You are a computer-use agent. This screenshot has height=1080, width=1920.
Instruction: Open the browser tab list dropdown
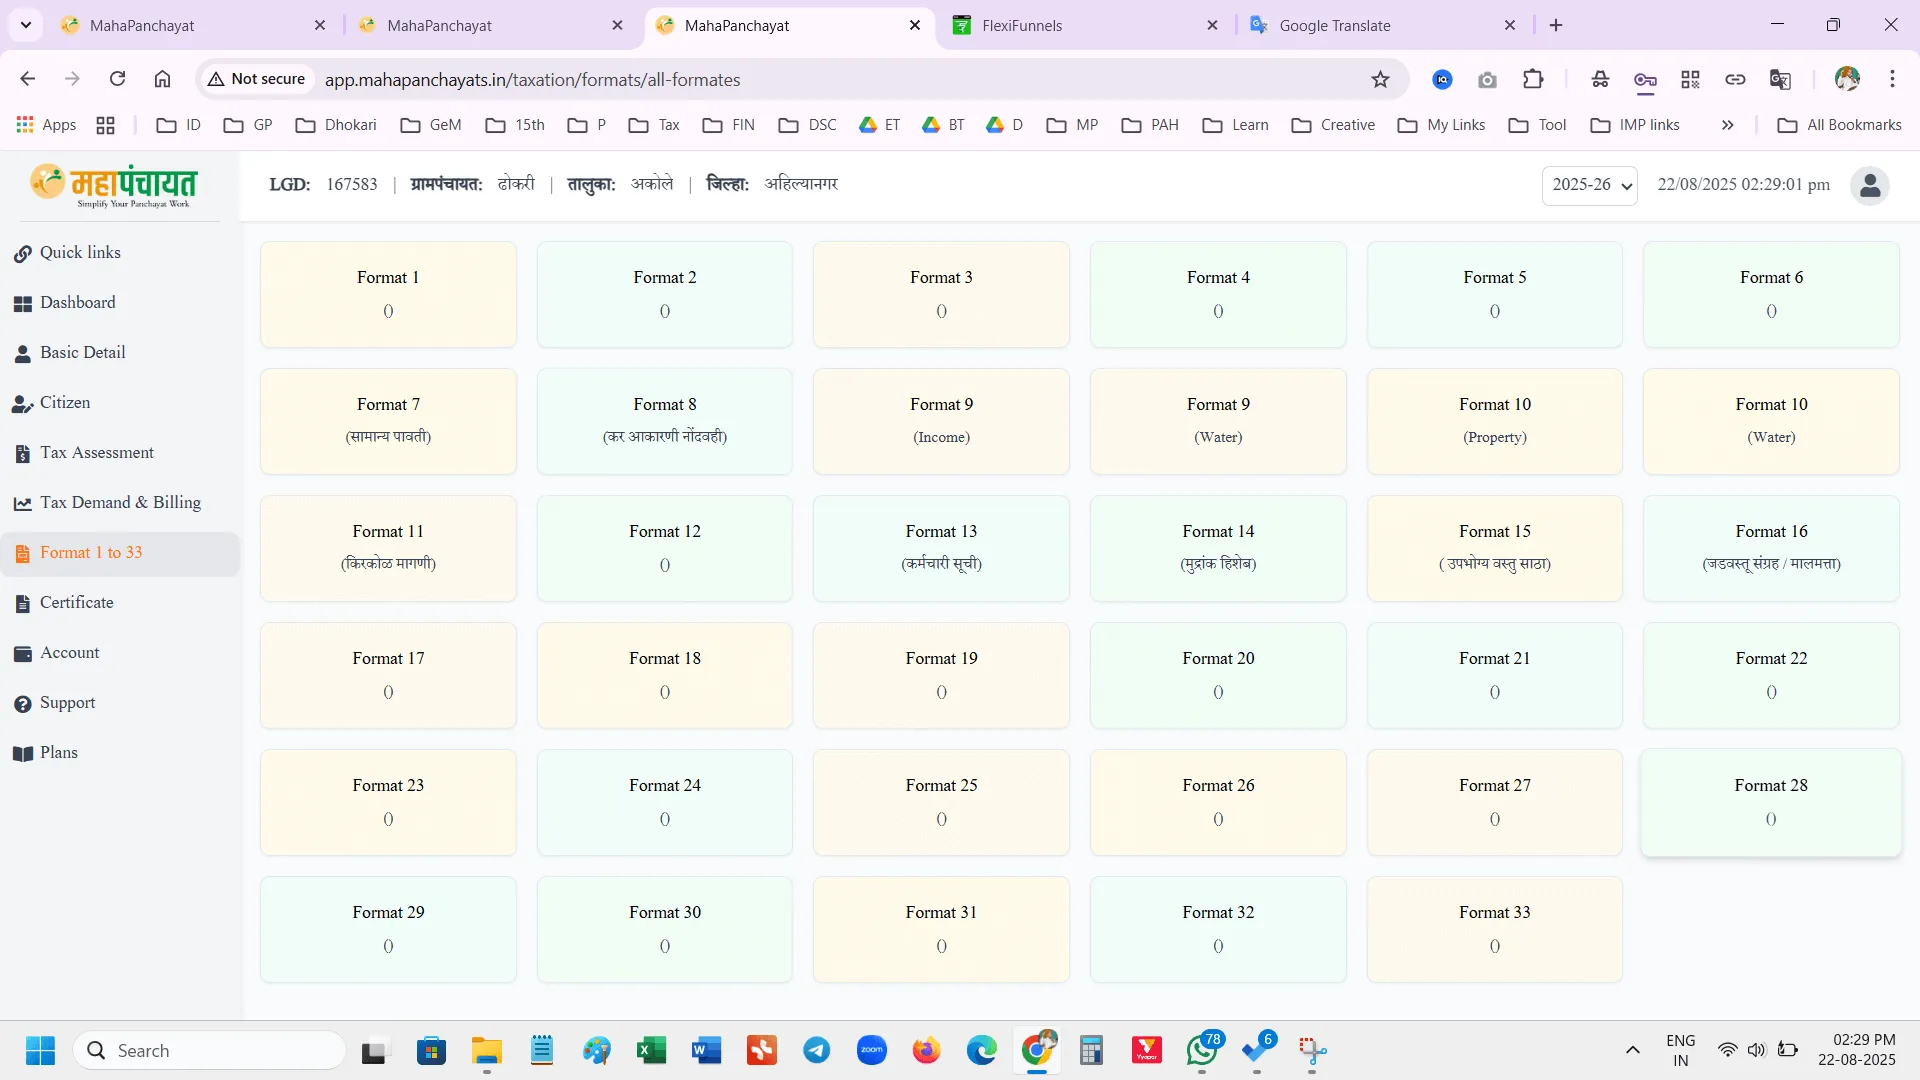coord(26,25)
